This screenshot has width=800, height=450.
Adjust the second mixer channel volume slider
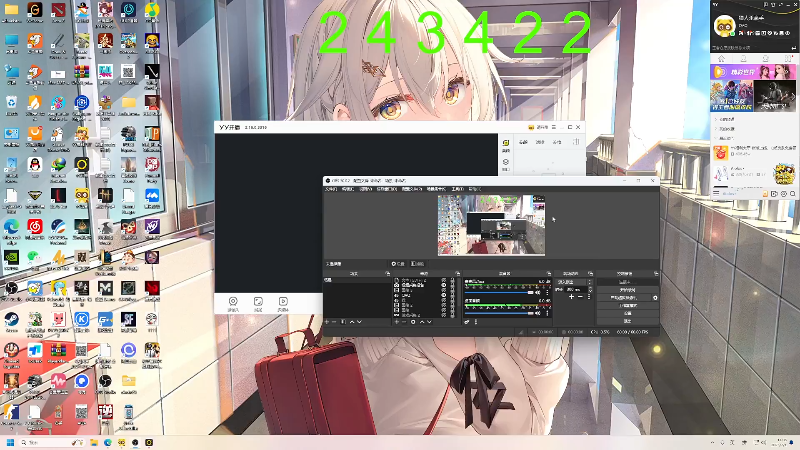(x=499, y=313)
